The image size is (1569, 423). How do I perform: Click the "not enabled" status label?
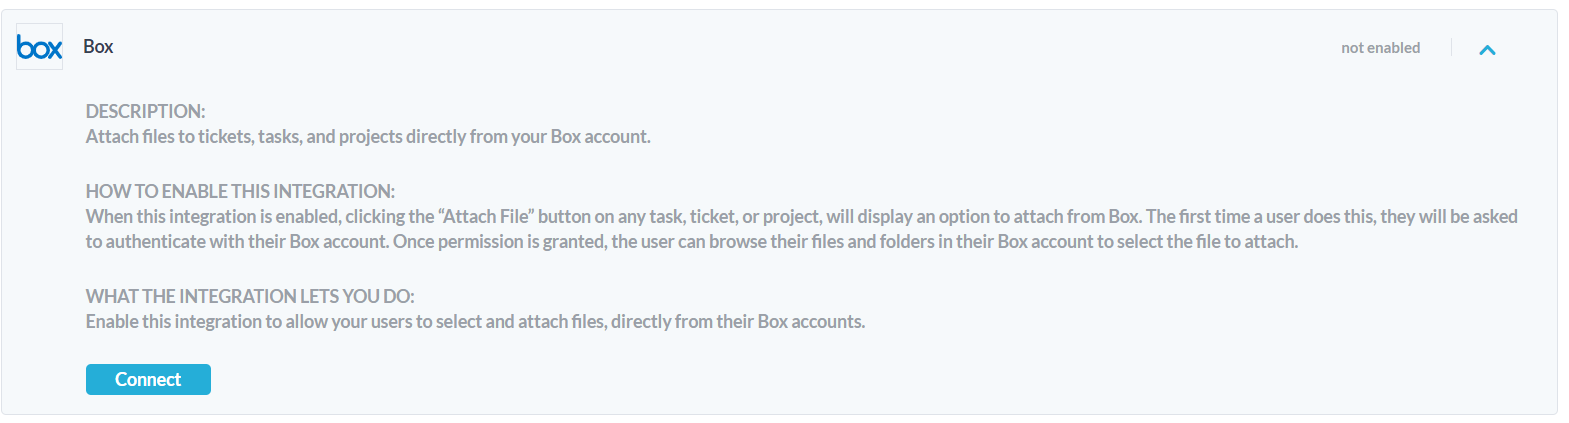pyautogui.click(x=1380, y=48)
